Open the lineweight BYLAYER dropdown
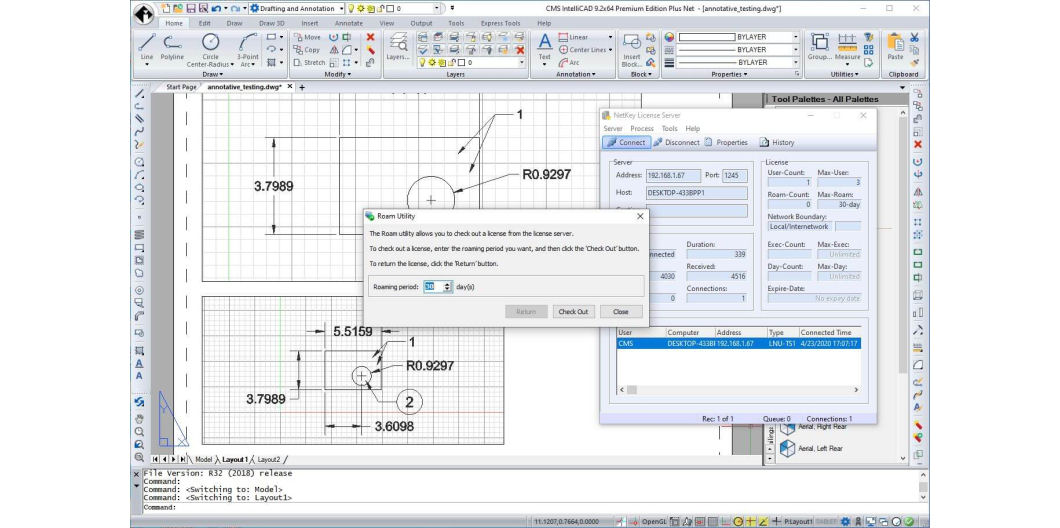This screenshot has height=528, width=1060. (x=795, y=62)
